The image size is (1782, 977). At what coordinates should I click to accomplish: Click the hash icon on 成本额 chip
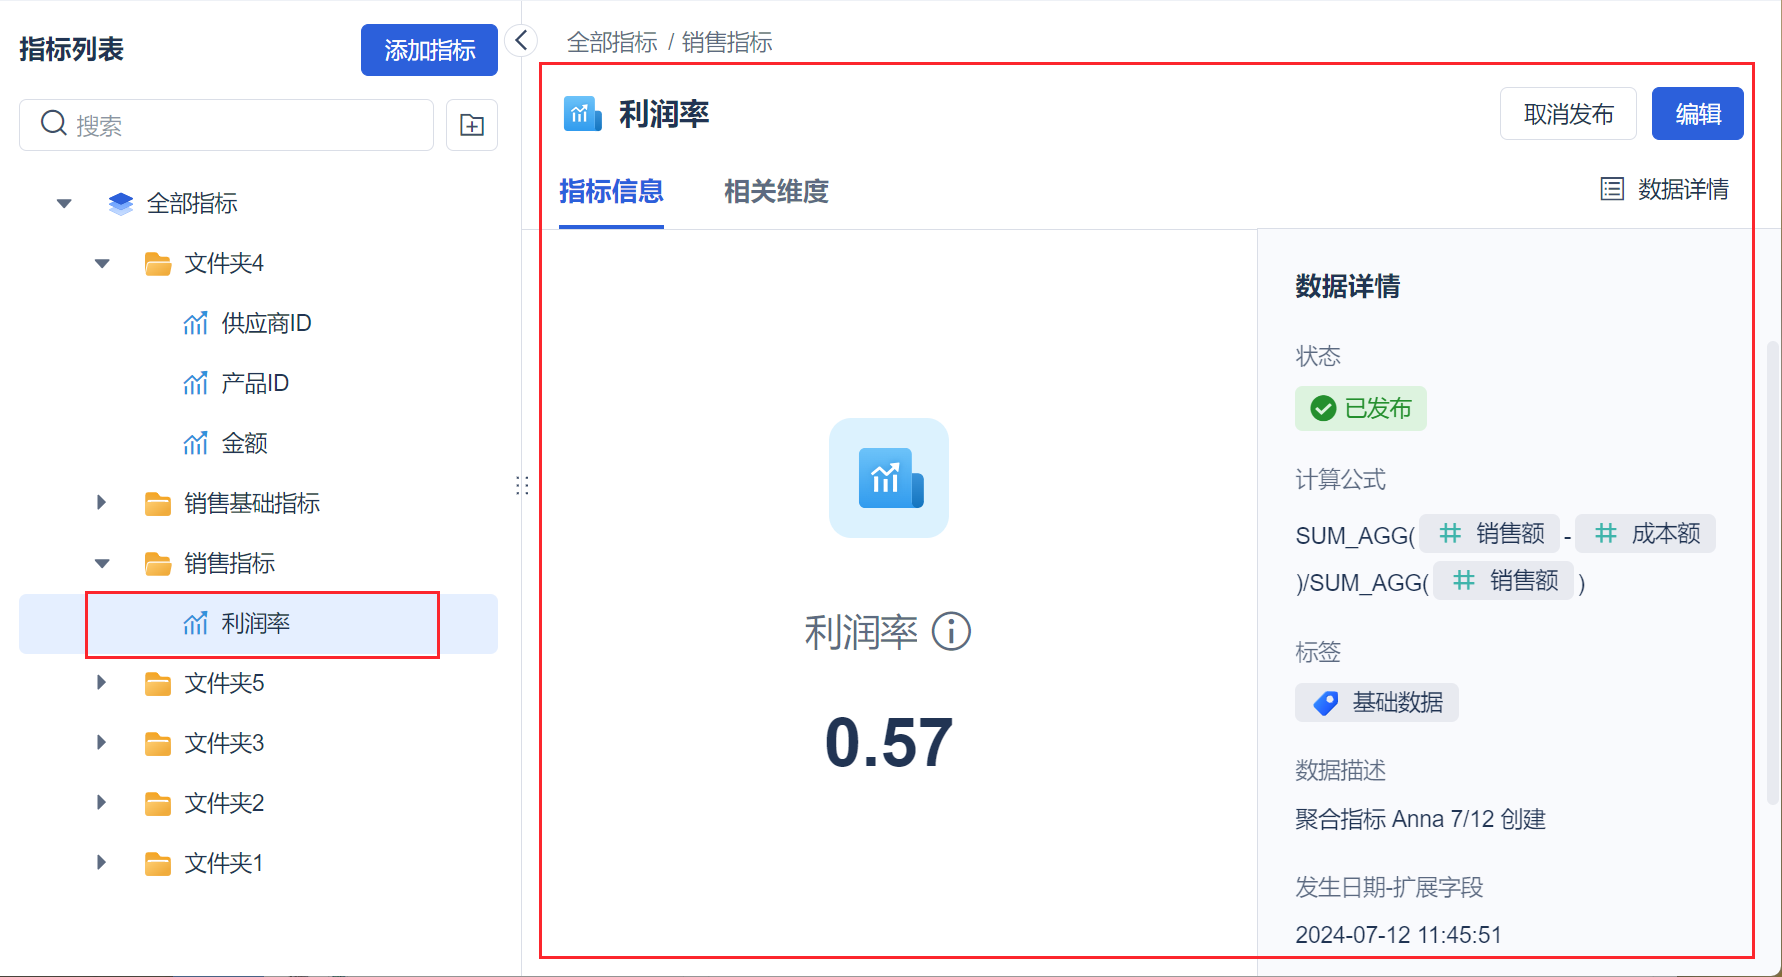[x=1606, y=534]
